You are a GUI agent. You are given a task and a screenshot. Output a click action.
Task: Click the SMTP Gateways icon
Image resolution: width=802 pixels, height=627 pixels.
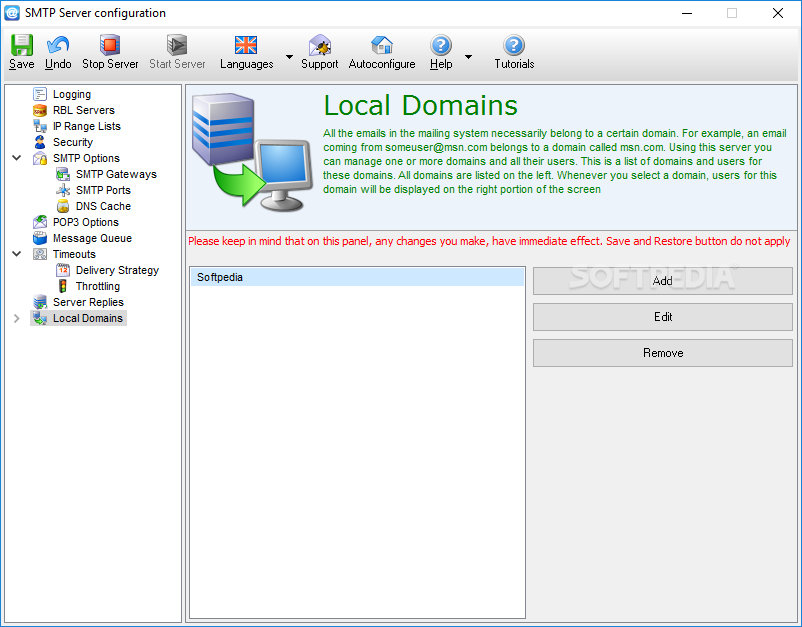click(63, 174)
